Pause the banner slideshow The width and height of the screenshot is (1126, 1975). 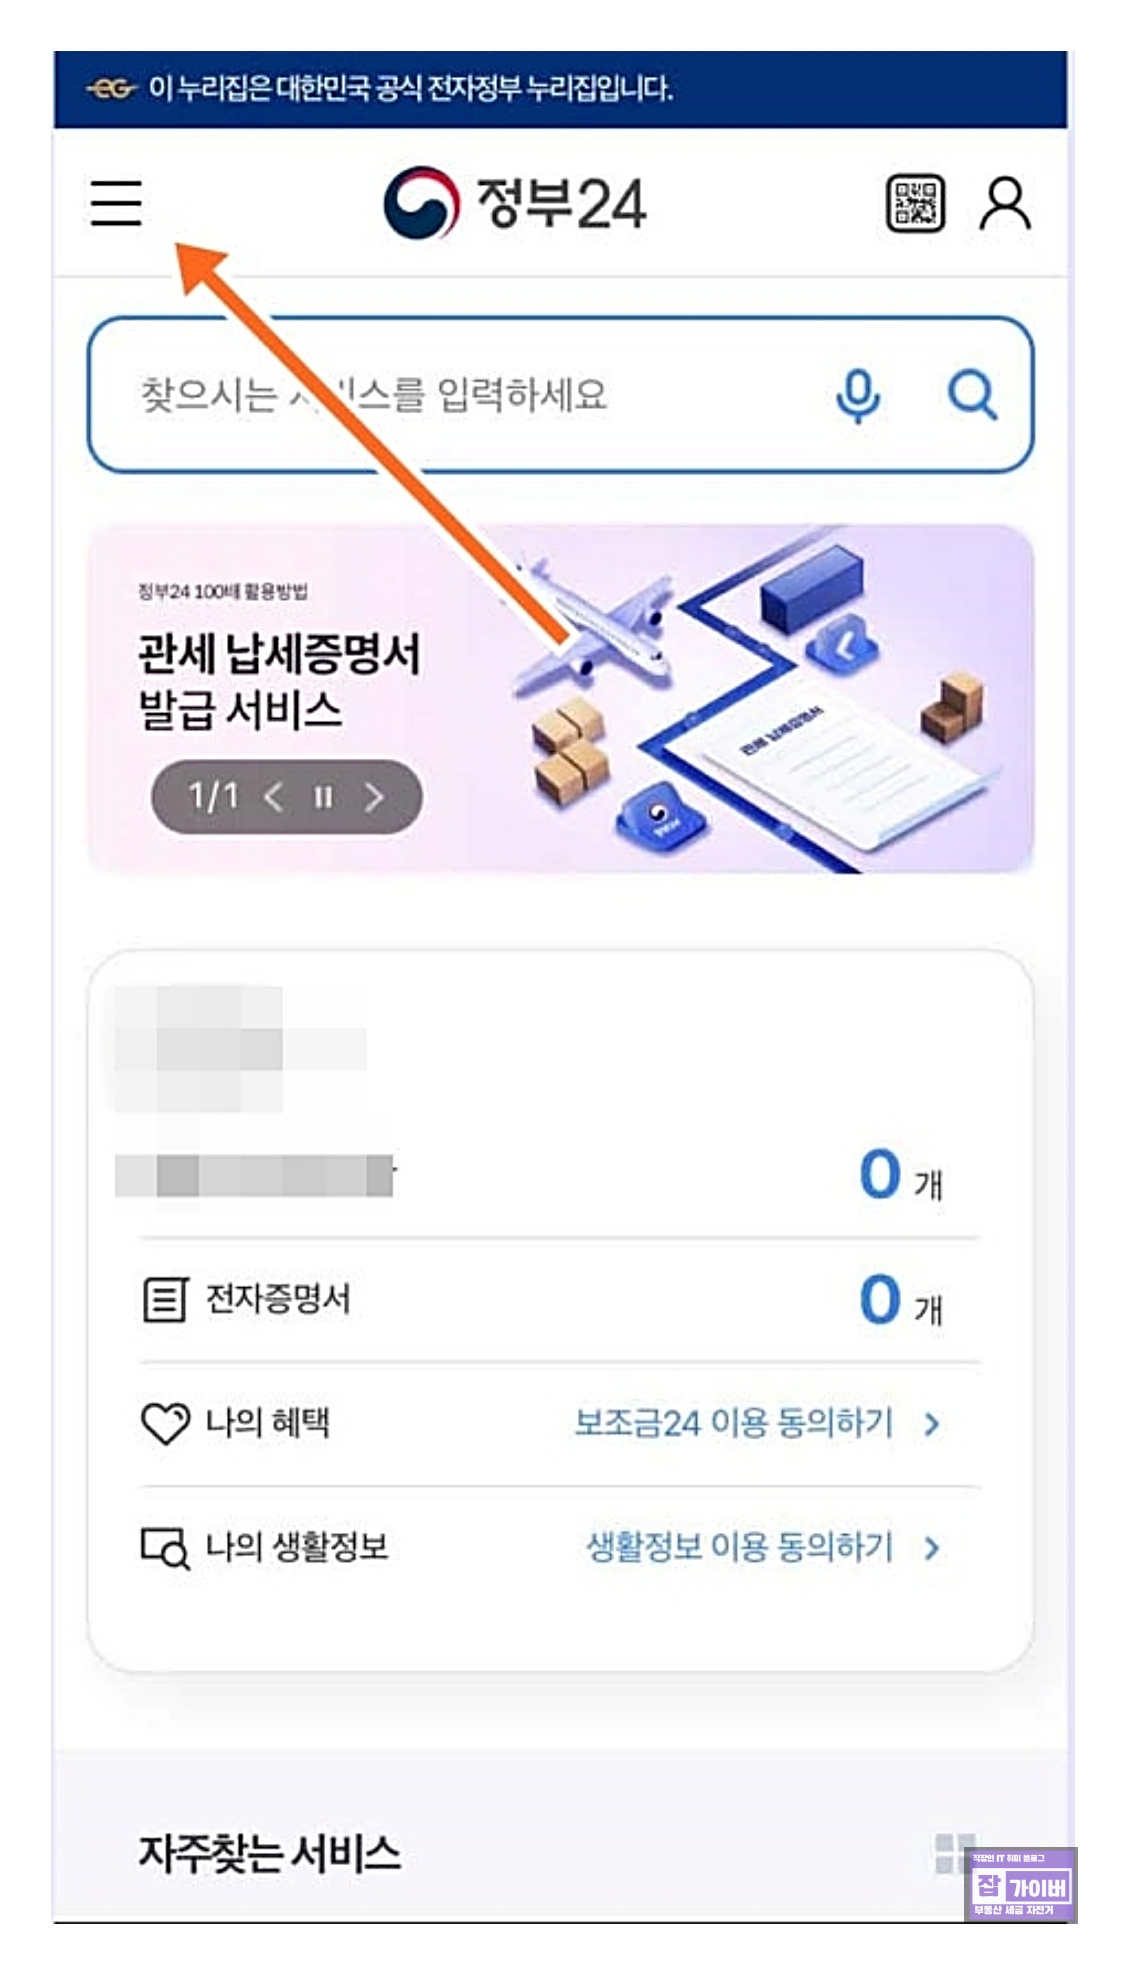323,797
